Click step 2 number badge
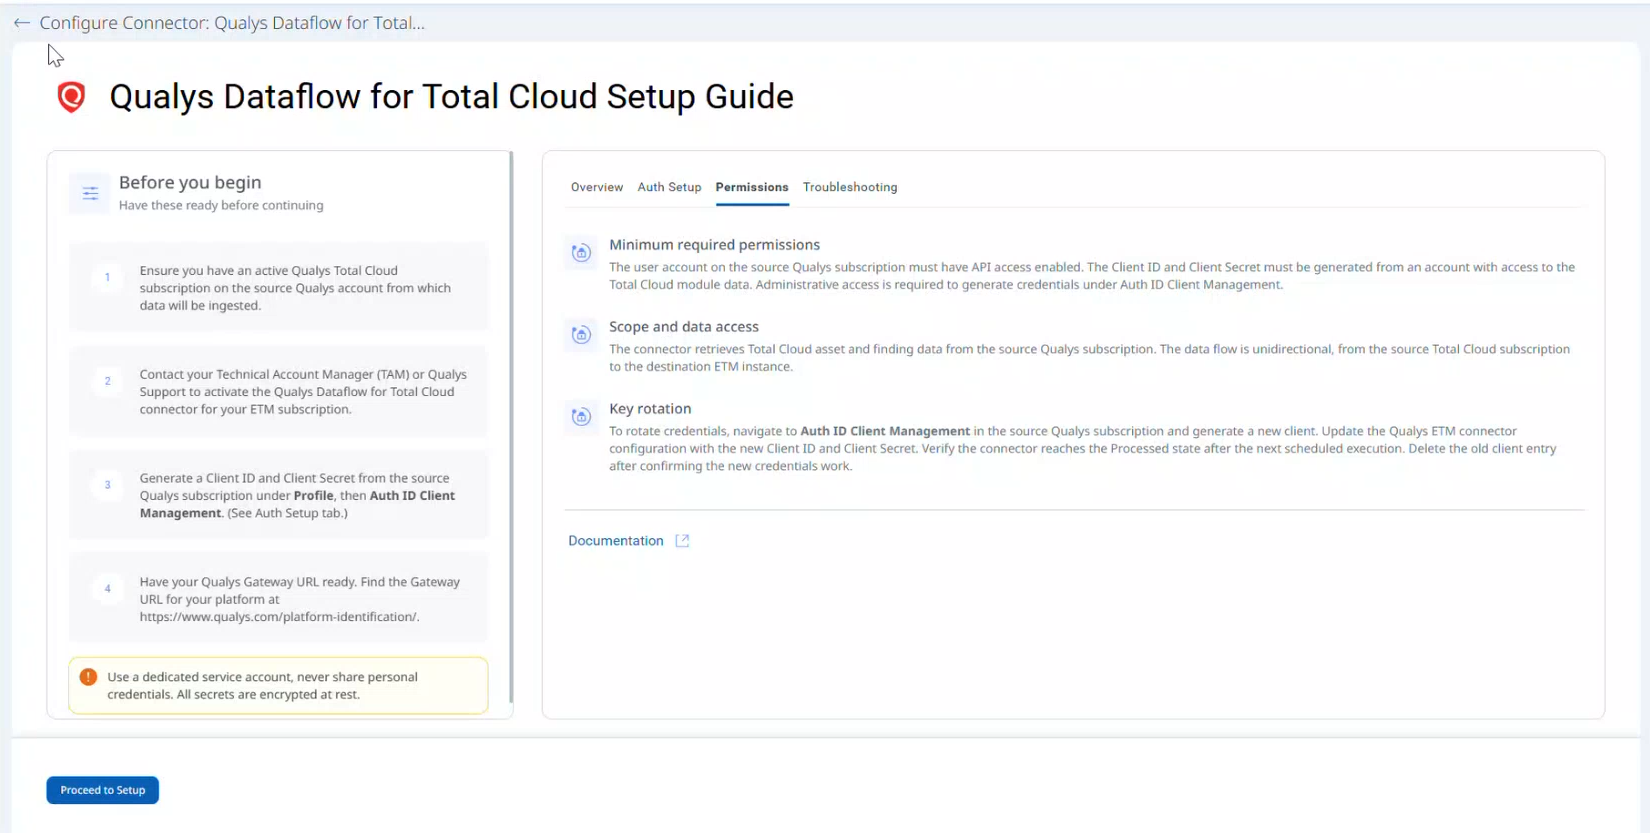Screen dimensions: 1650x833 click(107, 381)
